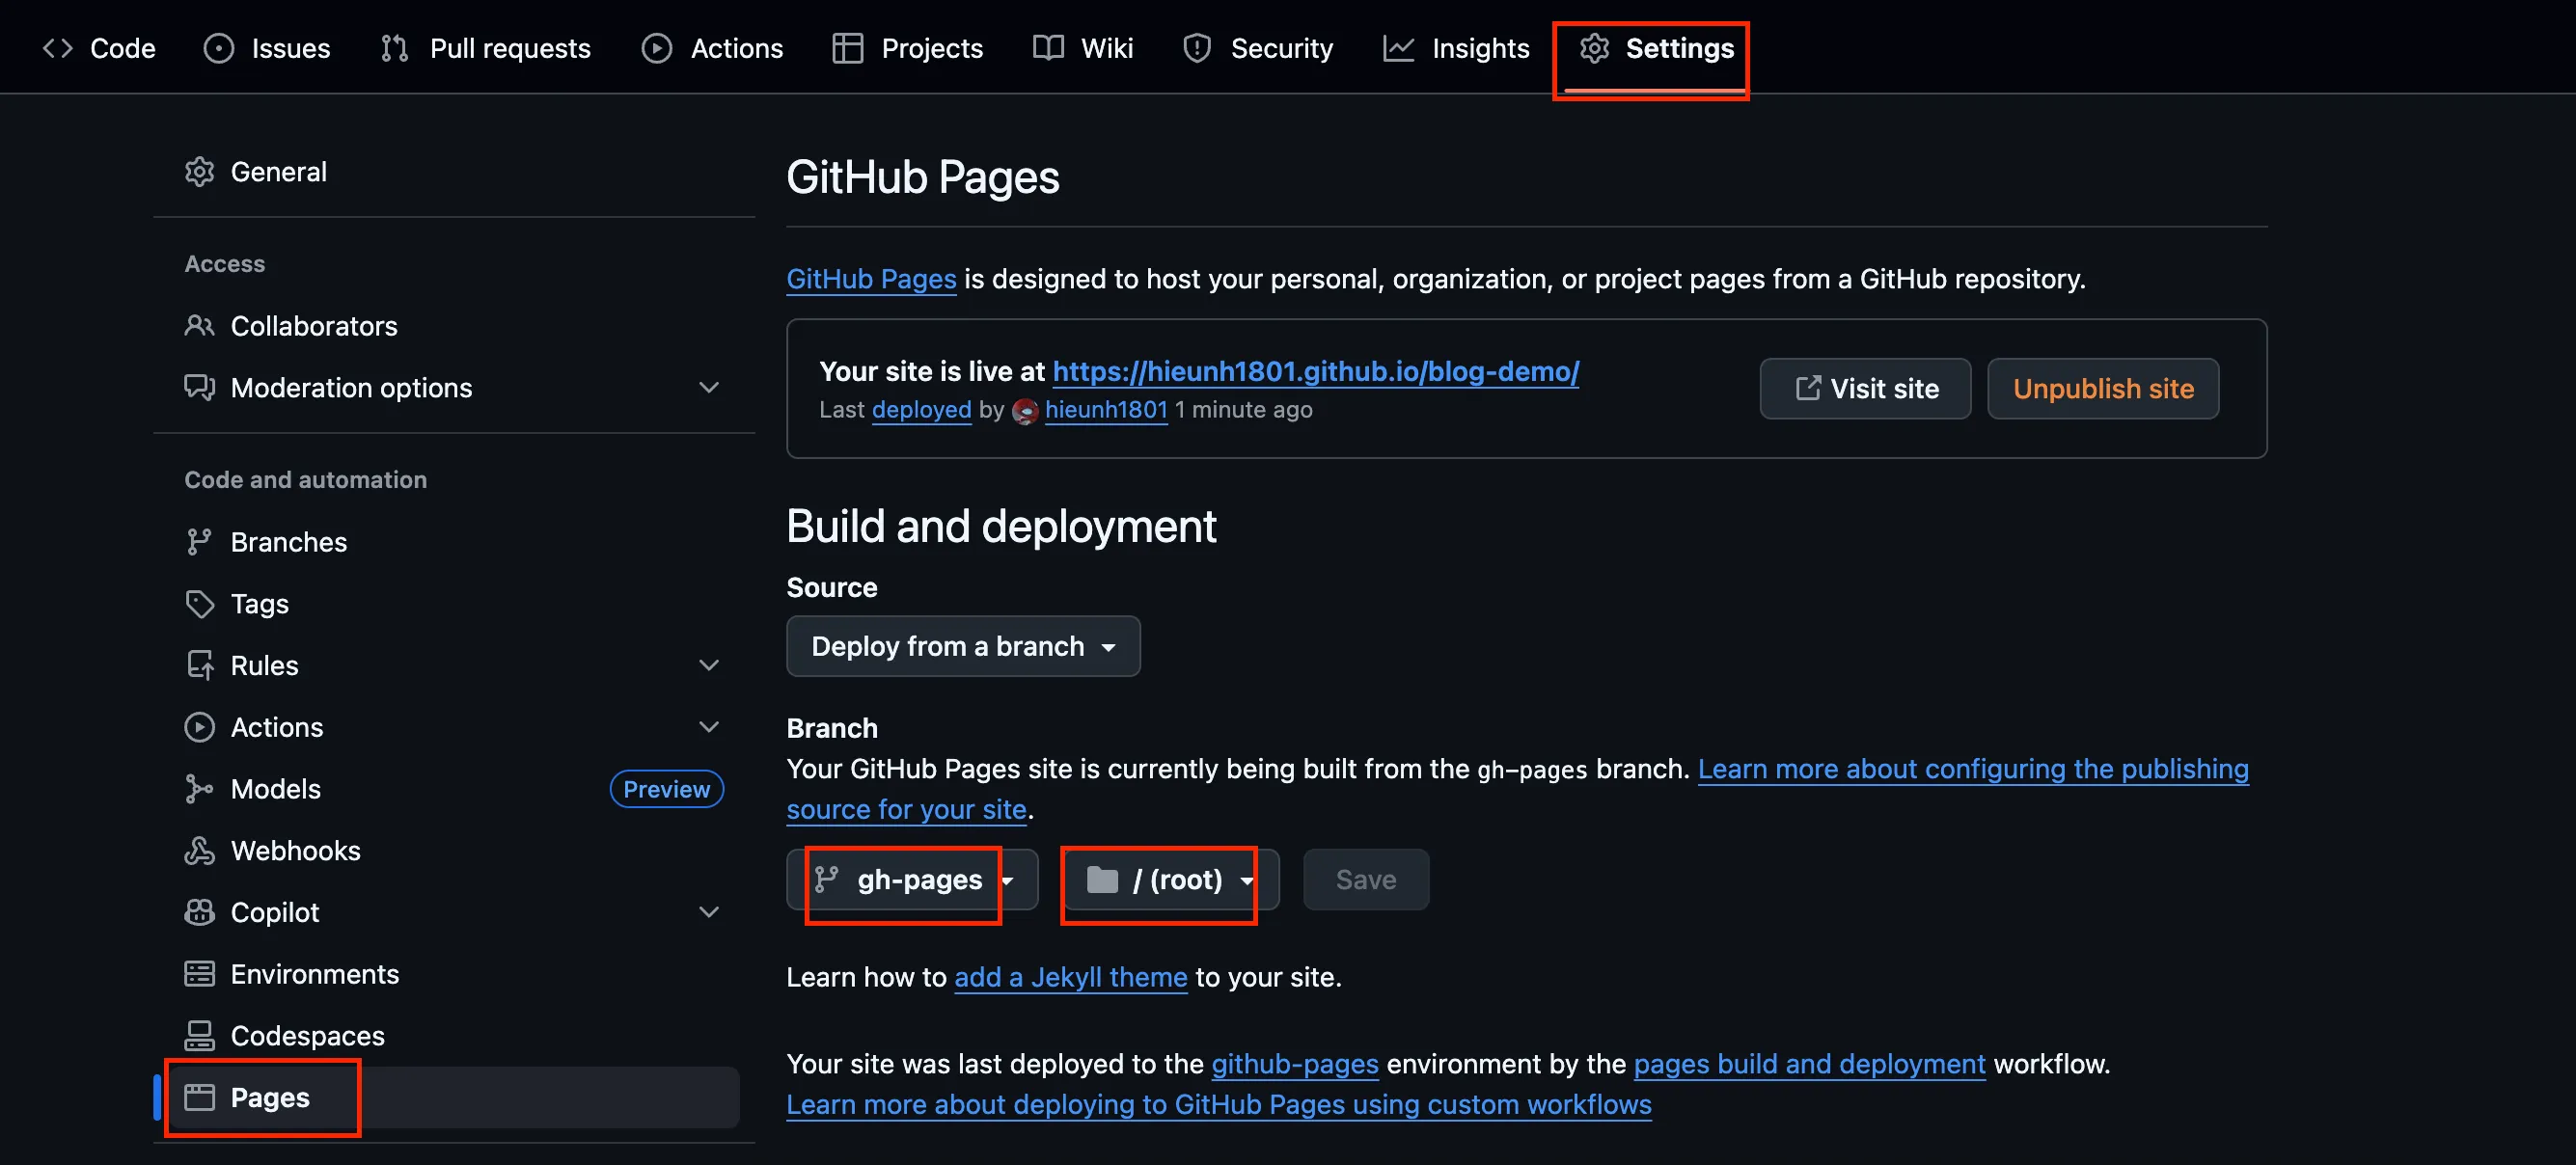This screenshot has height=1165, width=2576.
Task: Click the Branches label in sidebar
Action: (288, 542)
